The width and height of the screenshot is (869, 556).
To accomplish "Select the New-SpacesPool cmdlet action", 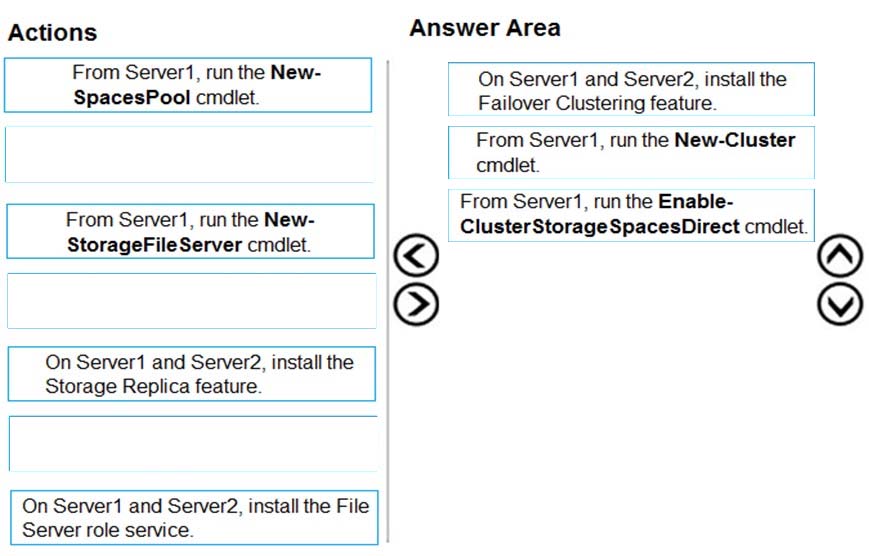I will (188, 85).
